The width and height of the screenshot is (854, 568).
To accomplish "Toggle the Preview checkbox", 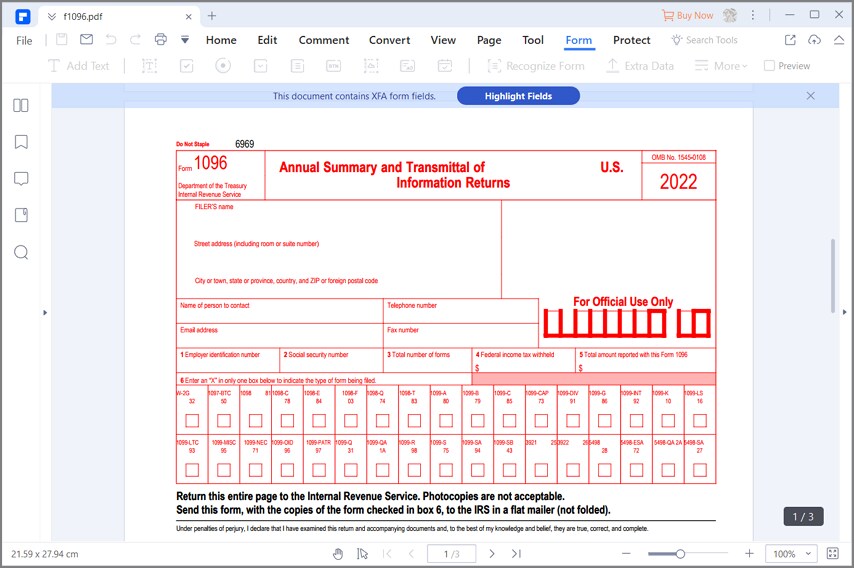I will click(769, 66).
